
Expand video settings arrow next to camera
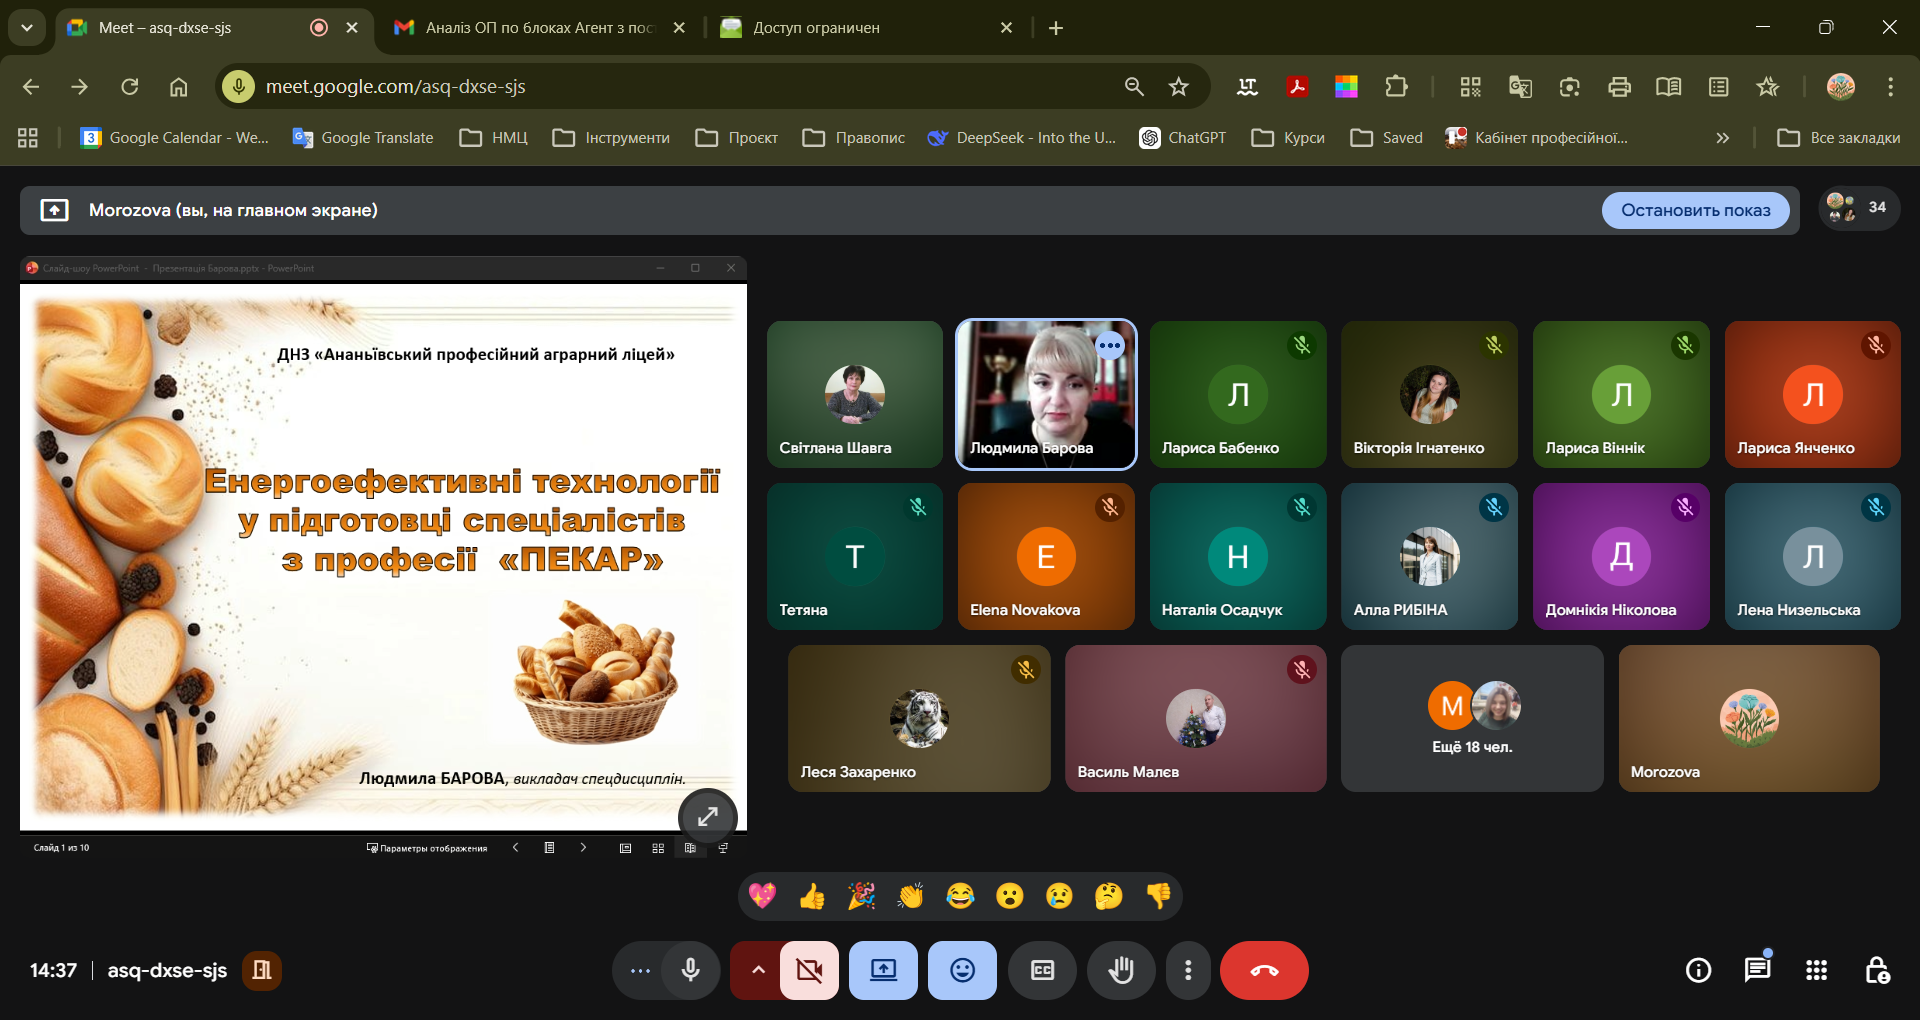(757, 970)
